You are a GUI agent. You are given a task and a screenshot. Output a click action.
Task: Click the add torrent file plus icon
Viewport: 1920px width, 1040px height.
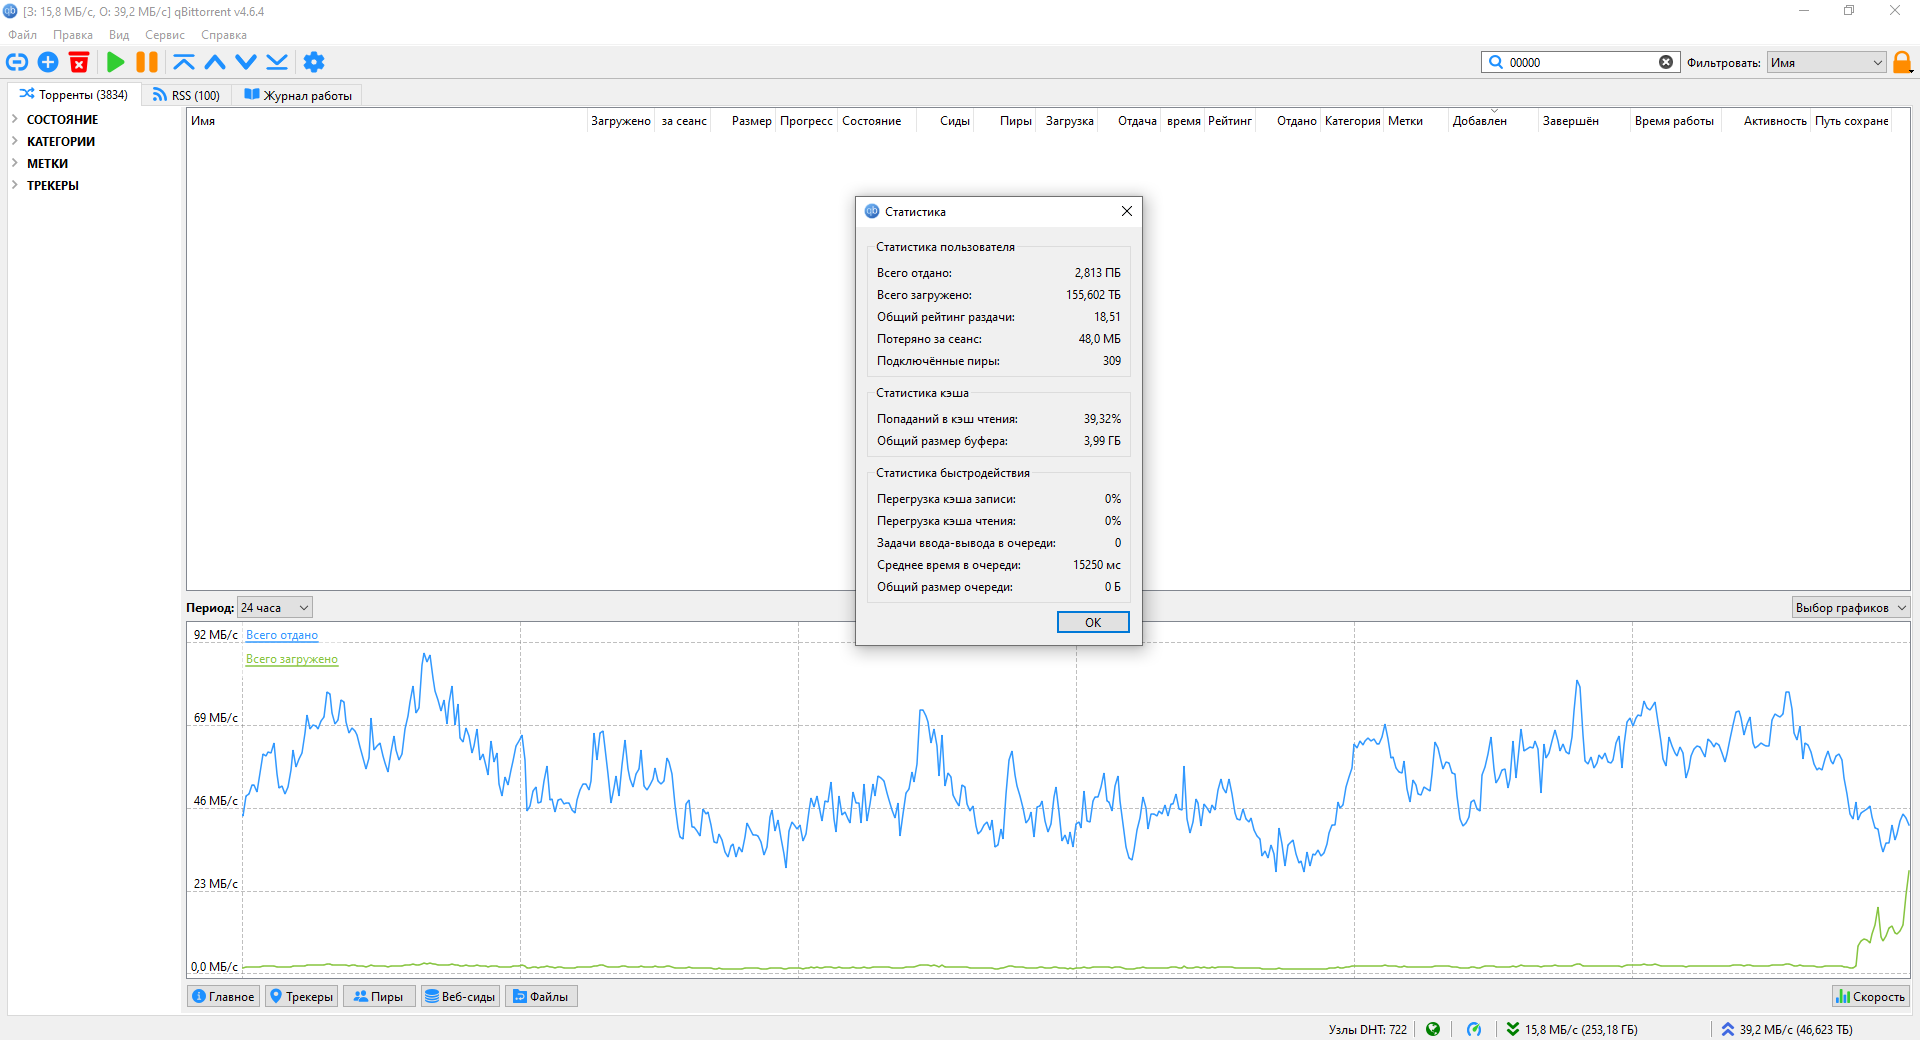click(48, 62)
